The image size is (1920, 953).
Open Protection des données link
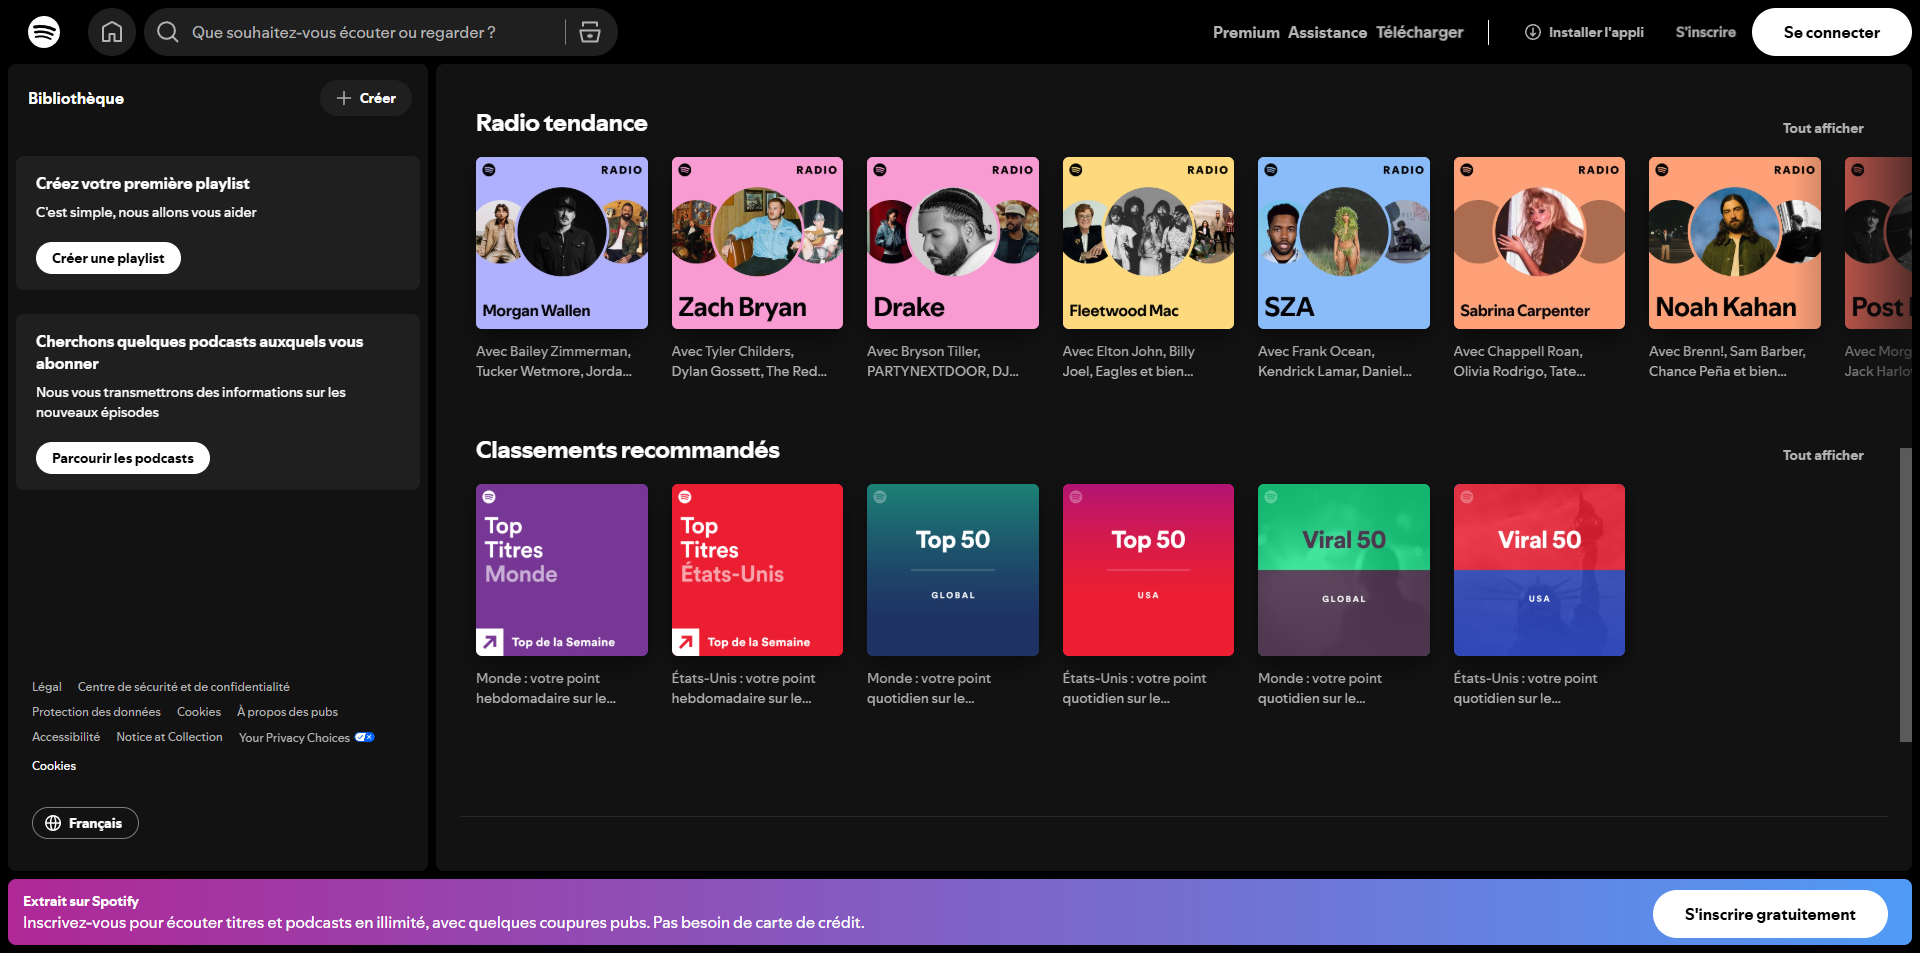(96, 712)
